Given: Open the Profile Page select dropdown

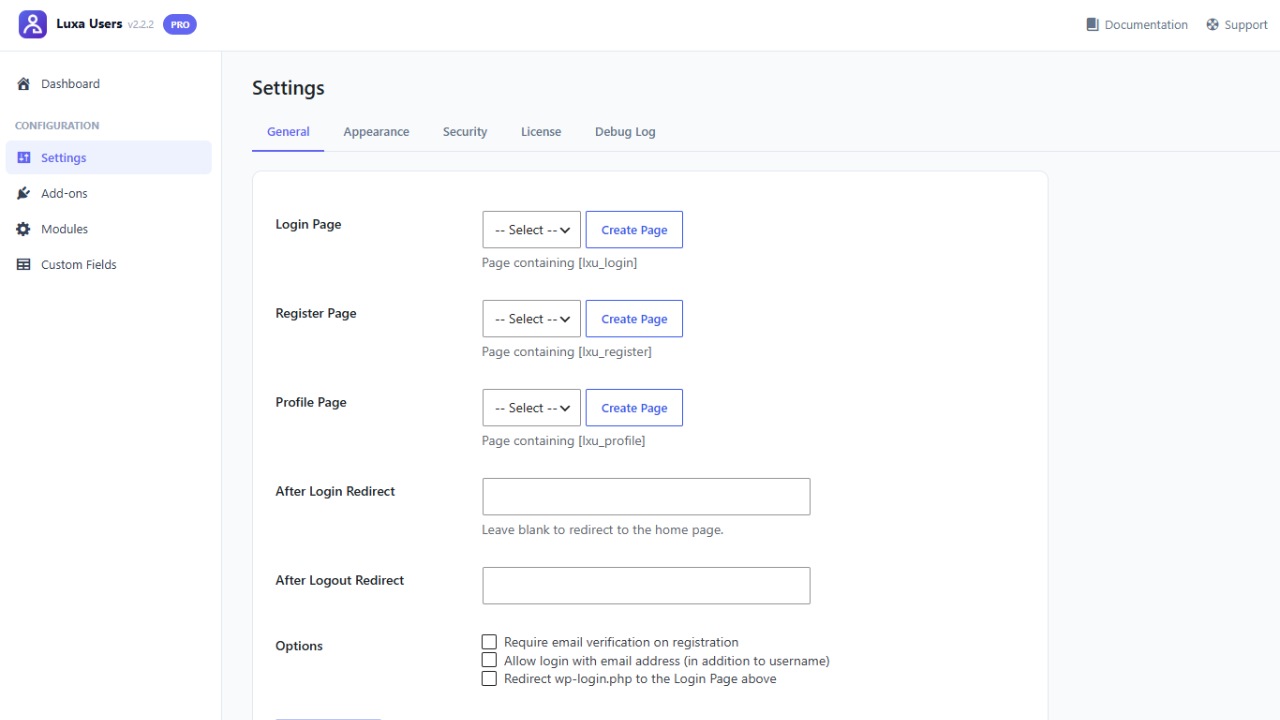Looking at the screenshot, I should tap(531, 408).
